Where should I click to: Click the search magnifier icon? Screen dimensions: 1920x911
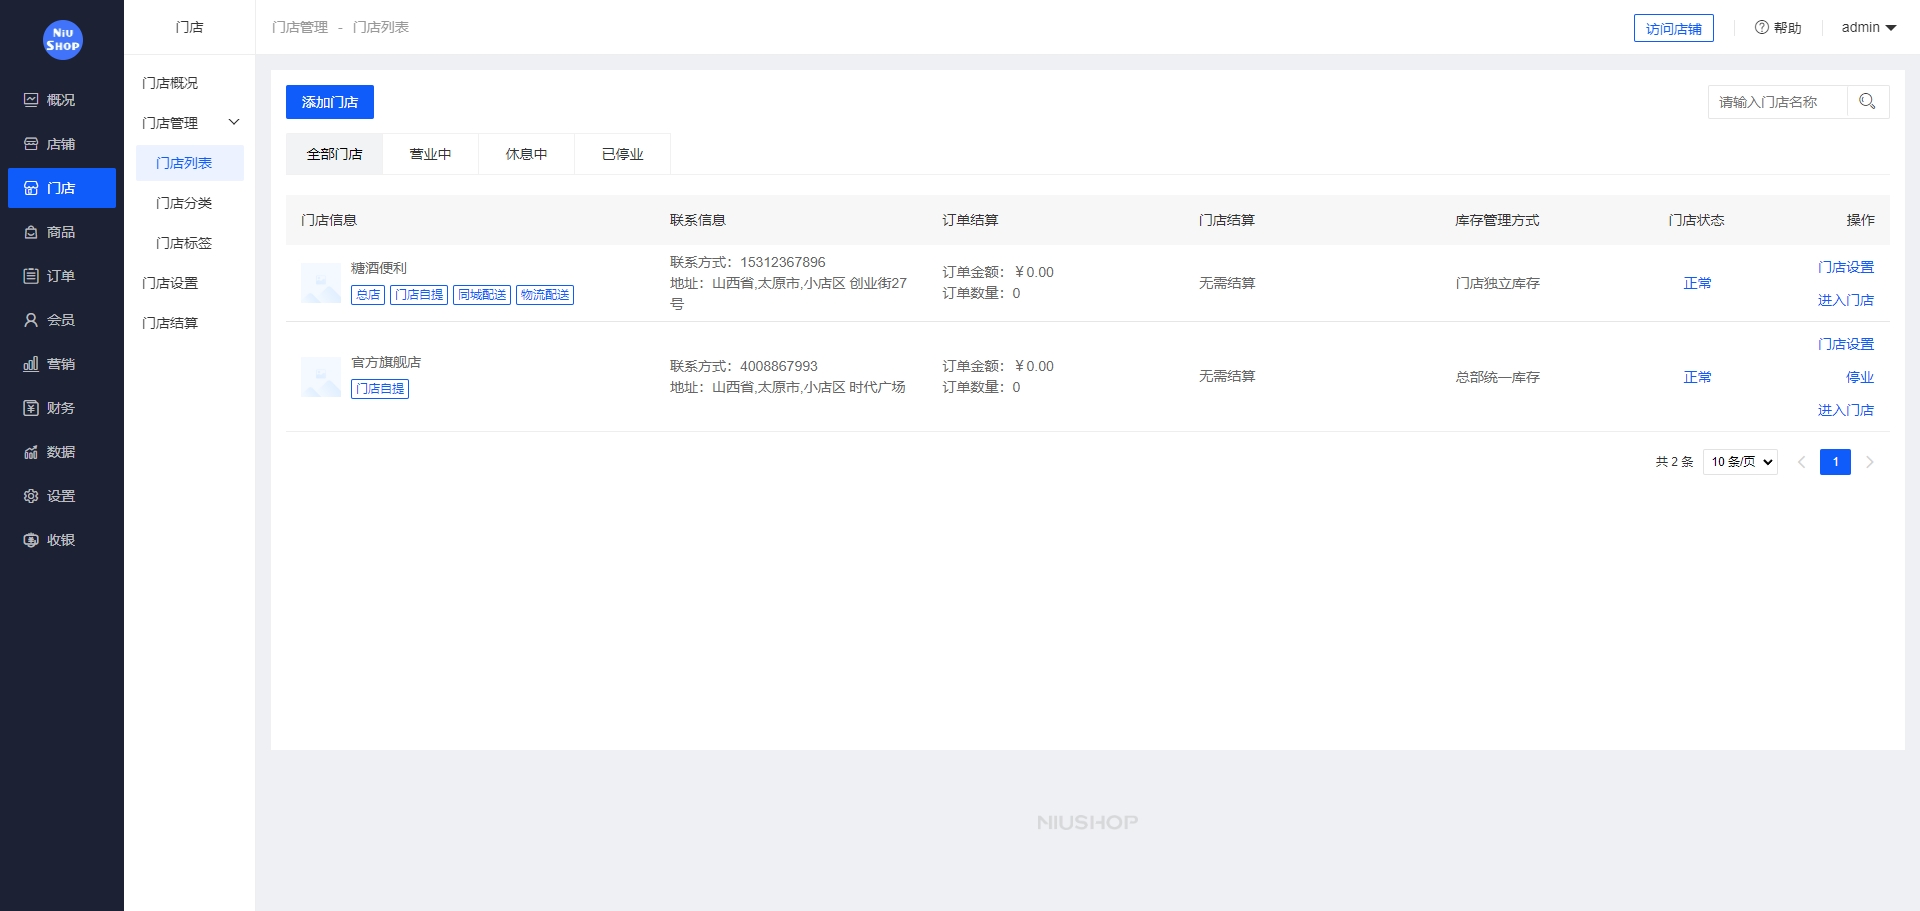(x=1867, y=102)
